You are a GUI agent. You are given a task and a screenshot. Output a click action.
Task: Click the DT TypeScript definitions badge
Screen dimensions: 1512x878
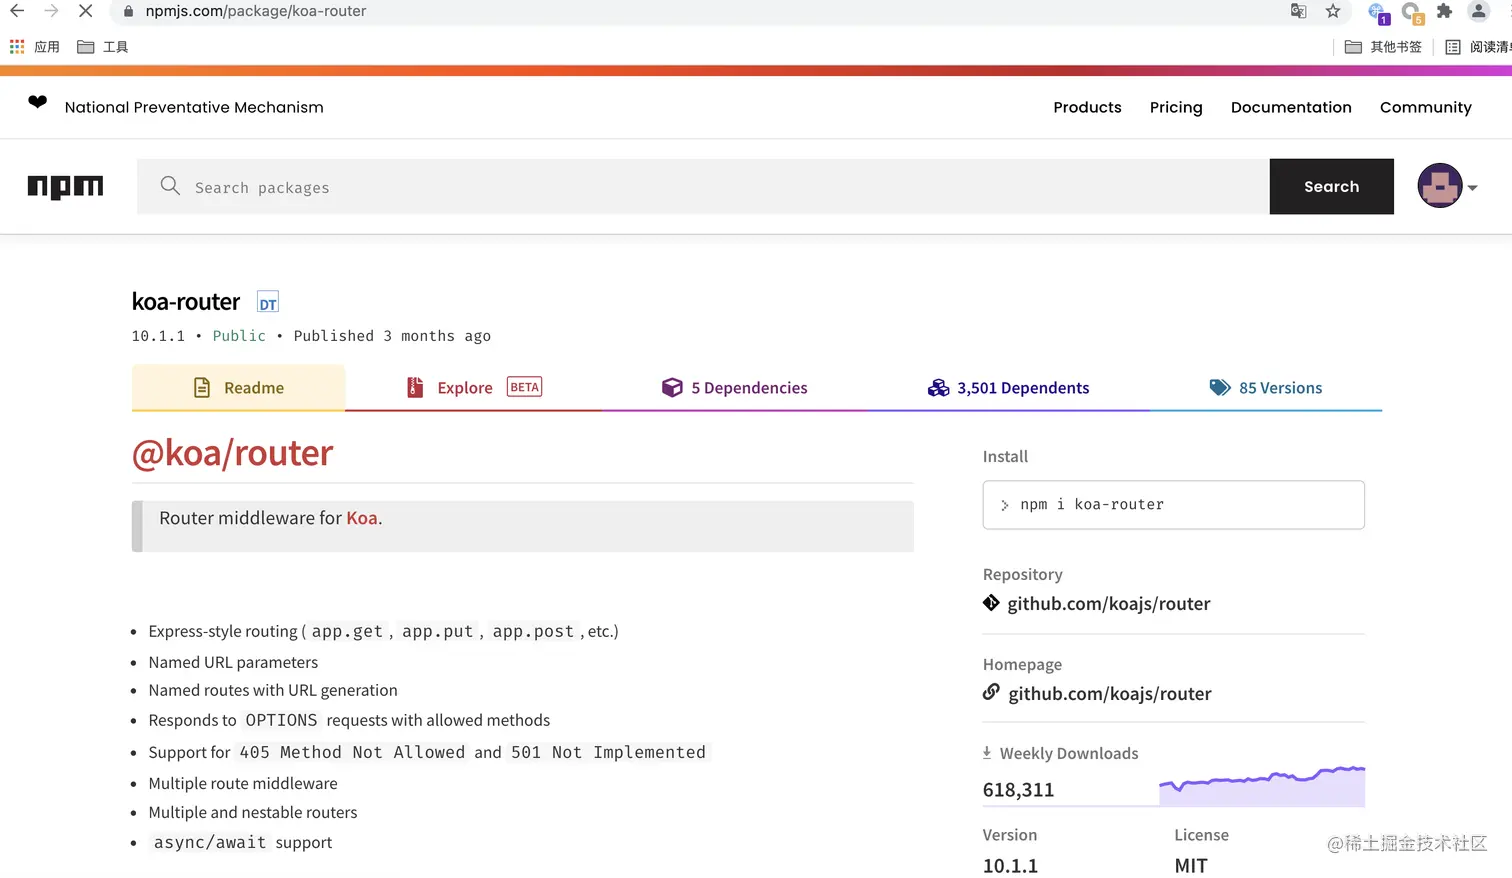click(268, 303)
